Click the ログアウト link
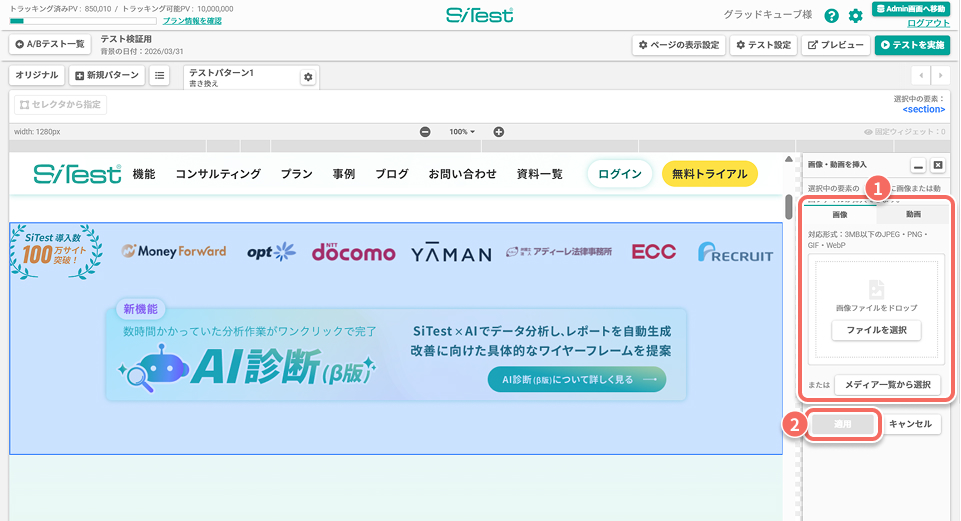Screen dimensions: 961x521 tap(929, 23)
